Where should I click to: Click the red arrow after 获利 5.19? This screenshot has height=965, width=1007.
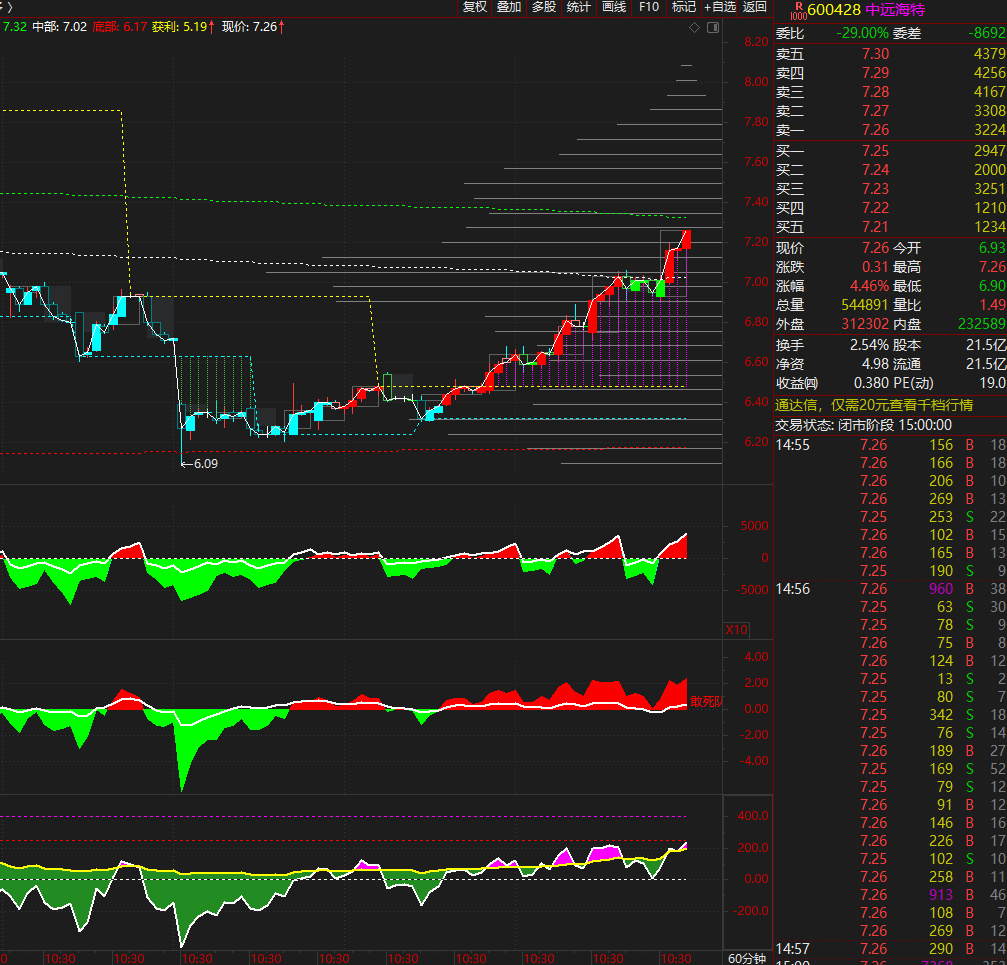pos(212,27)
